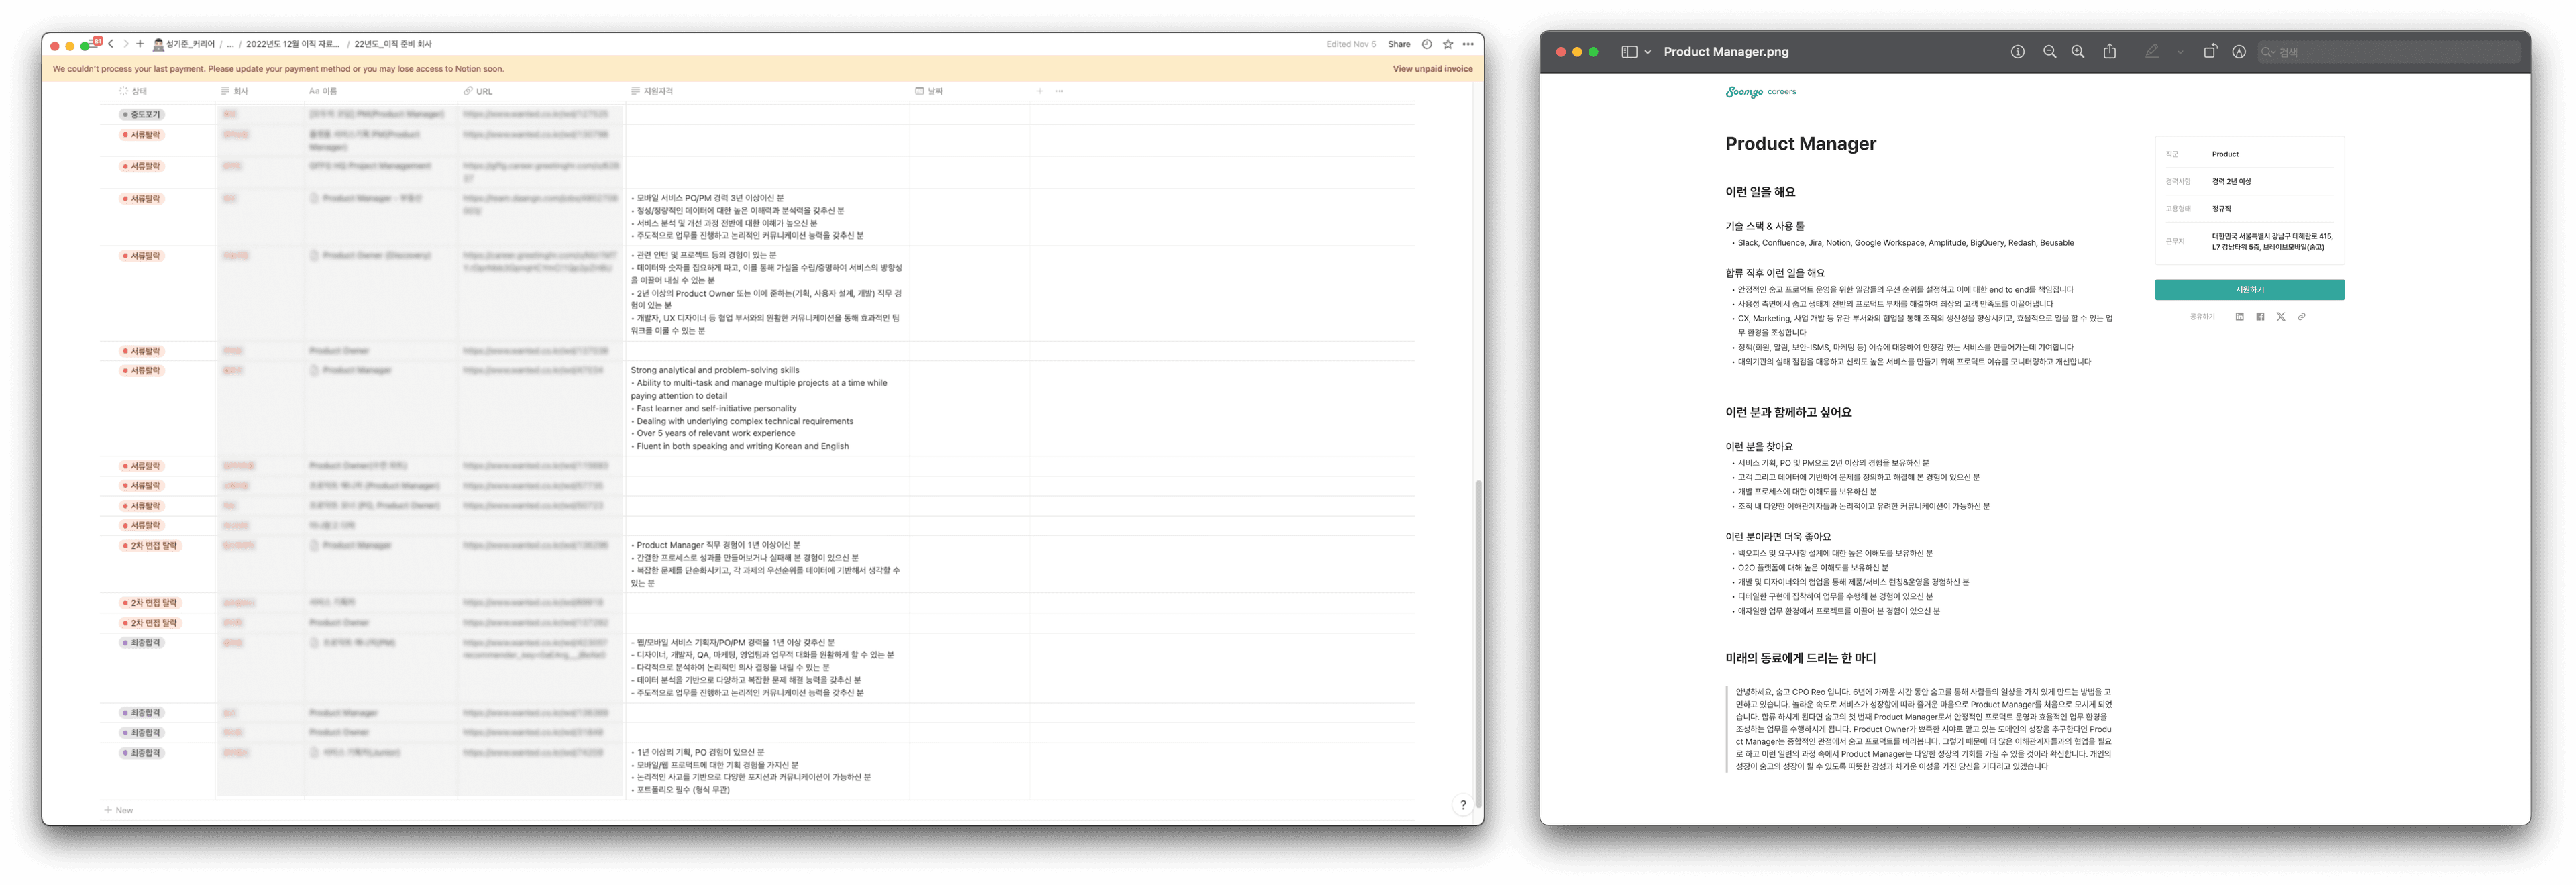Click the View unpaid invoice link

tap(1432, 69)
